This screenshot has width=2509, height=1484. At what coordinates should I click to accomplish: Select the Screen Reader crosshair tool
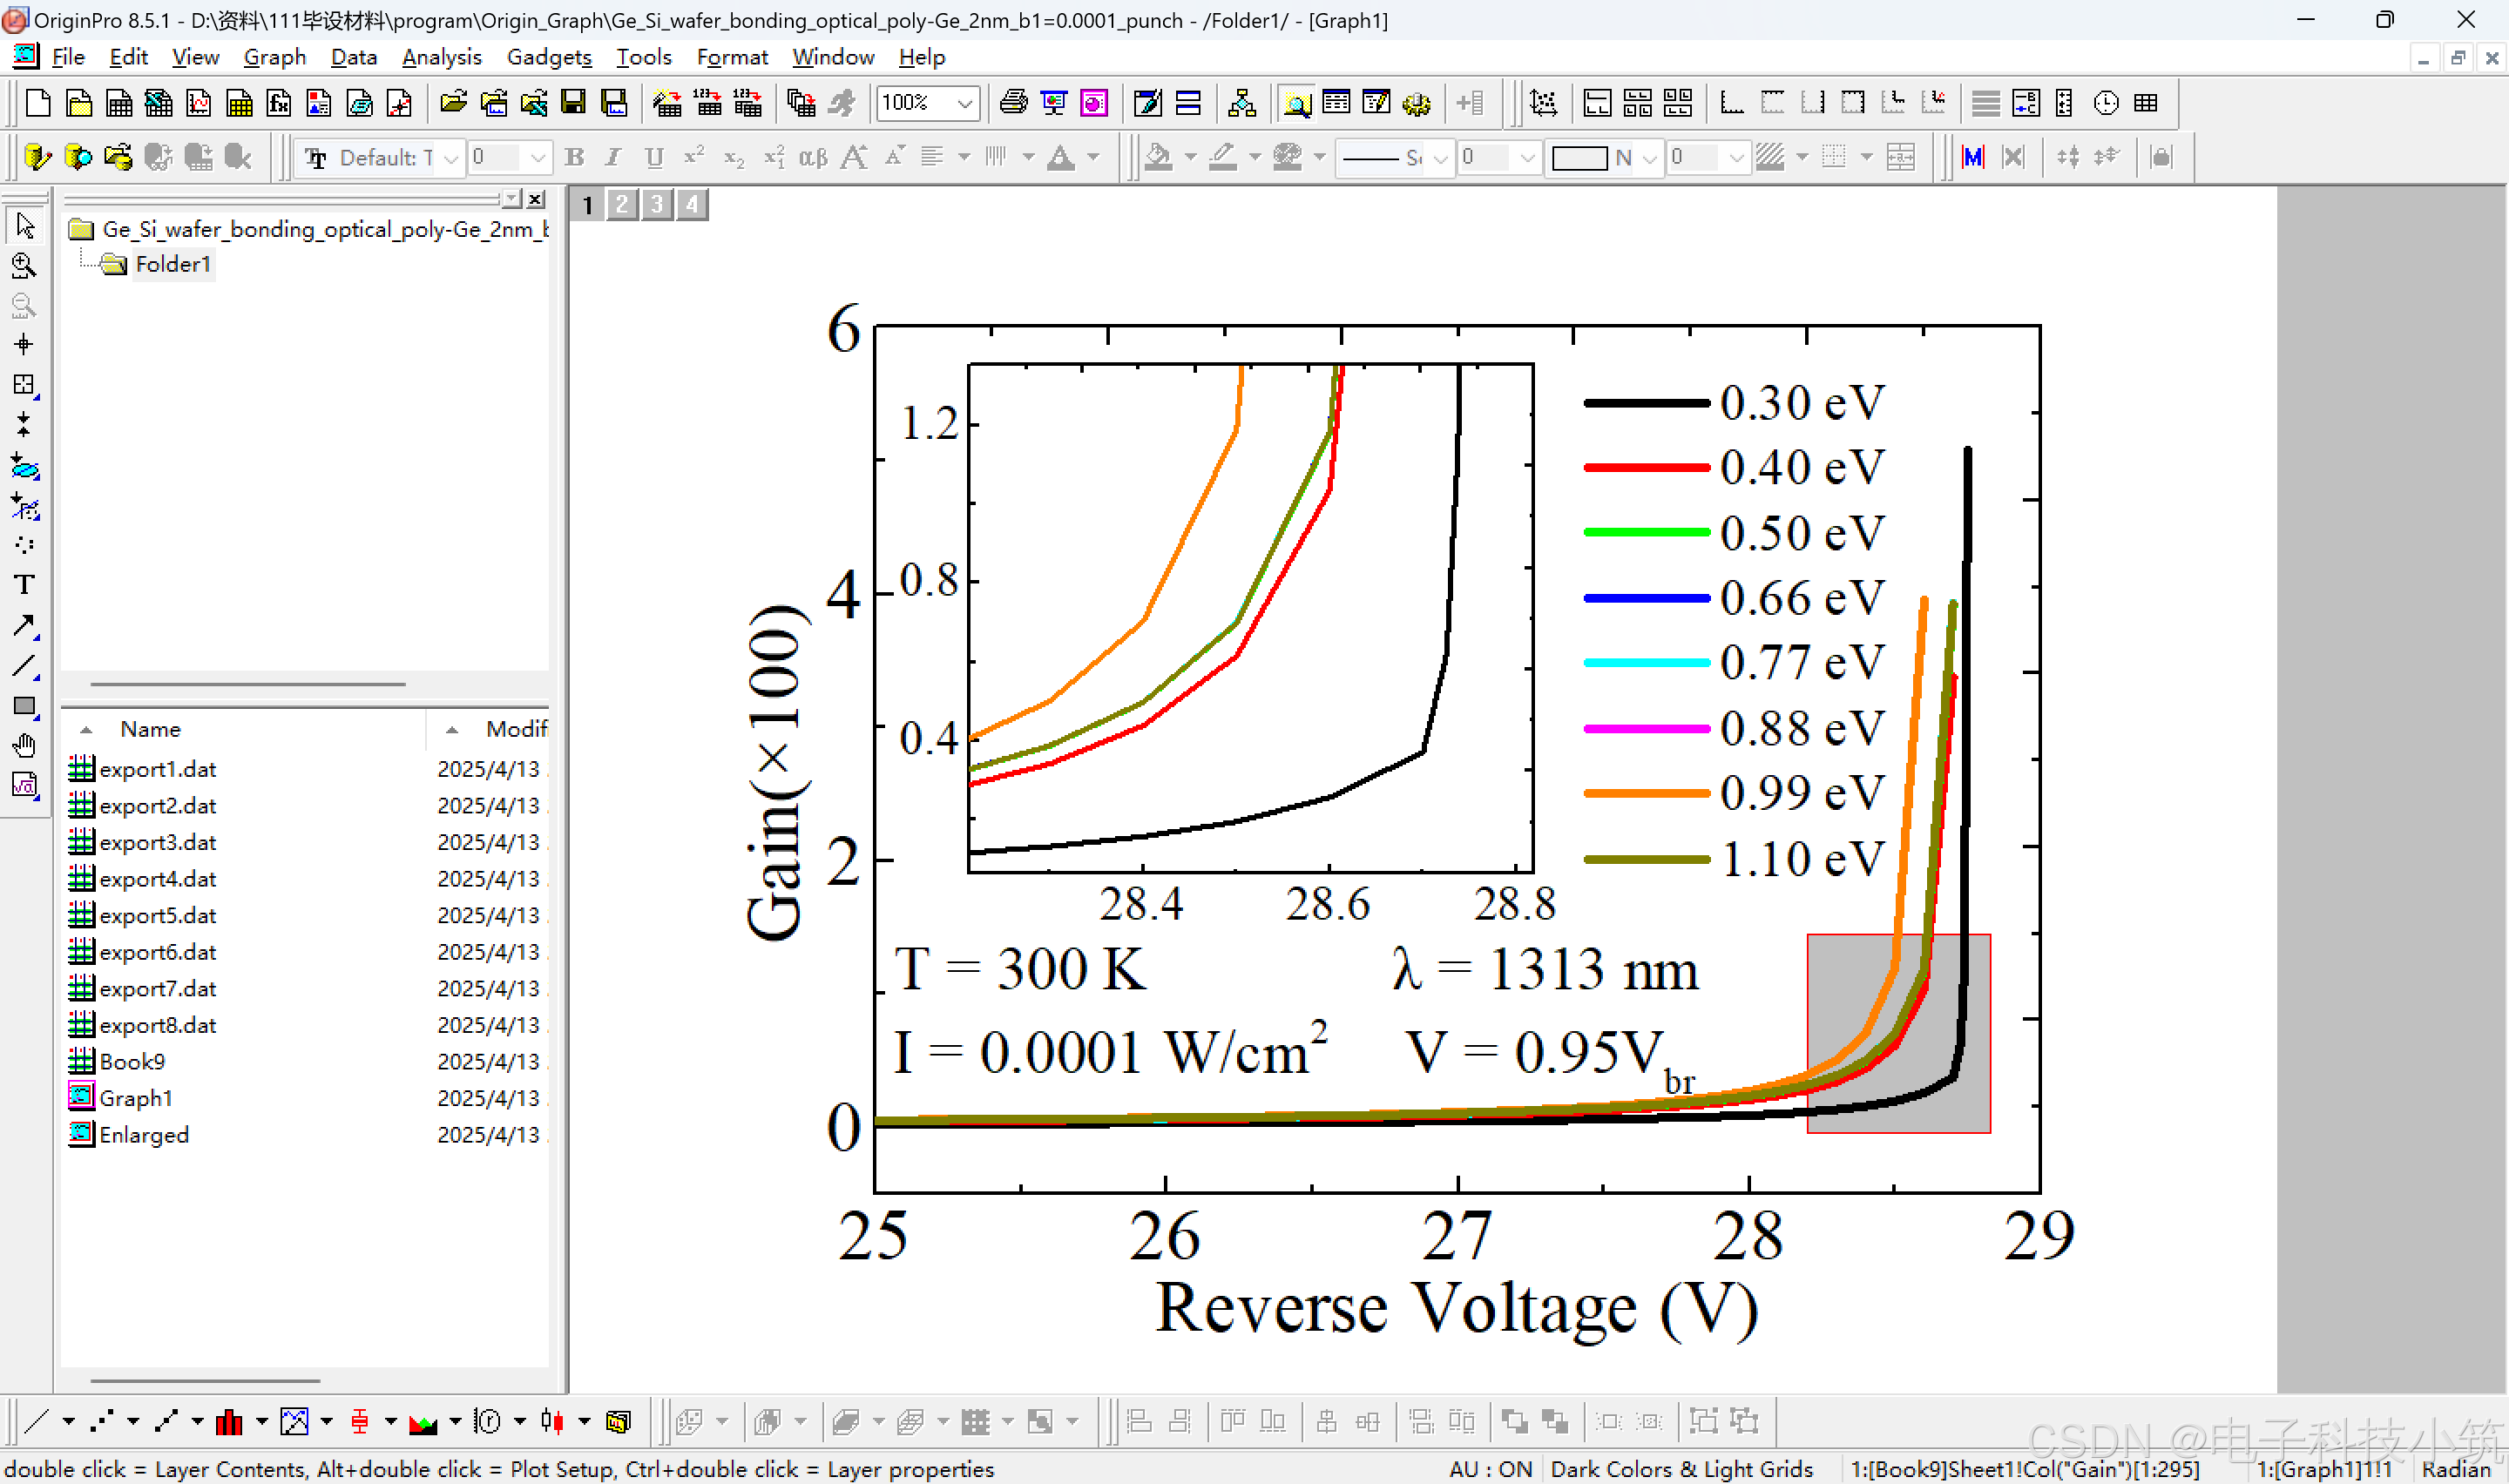pyautogui.click(x=24, y=345)
